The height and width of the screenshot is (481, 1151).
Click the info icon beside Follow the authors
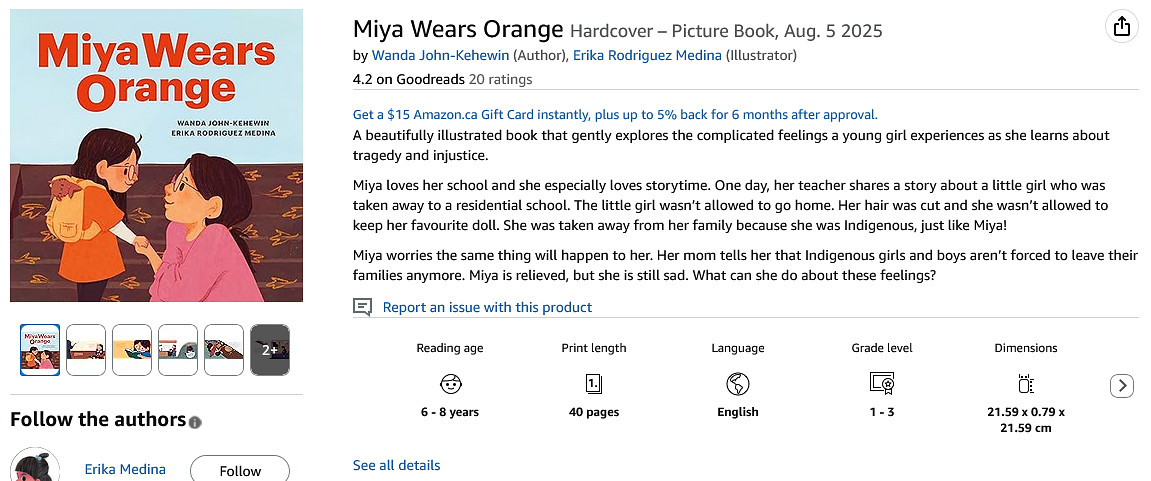pyautogui.click(x=195, y=422)
